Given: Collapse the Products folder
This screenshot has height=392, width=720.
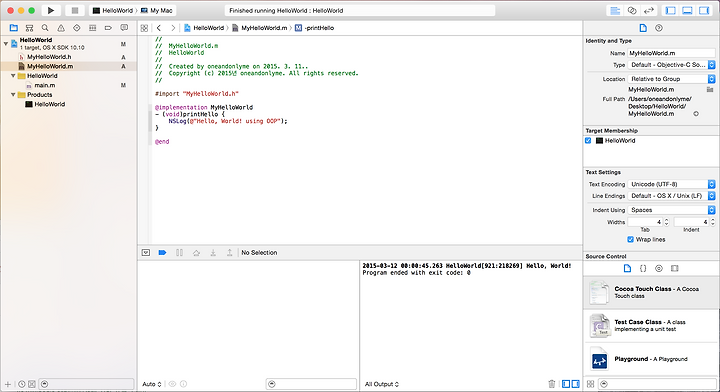Looking at the screenshot, I should (13, 95).
